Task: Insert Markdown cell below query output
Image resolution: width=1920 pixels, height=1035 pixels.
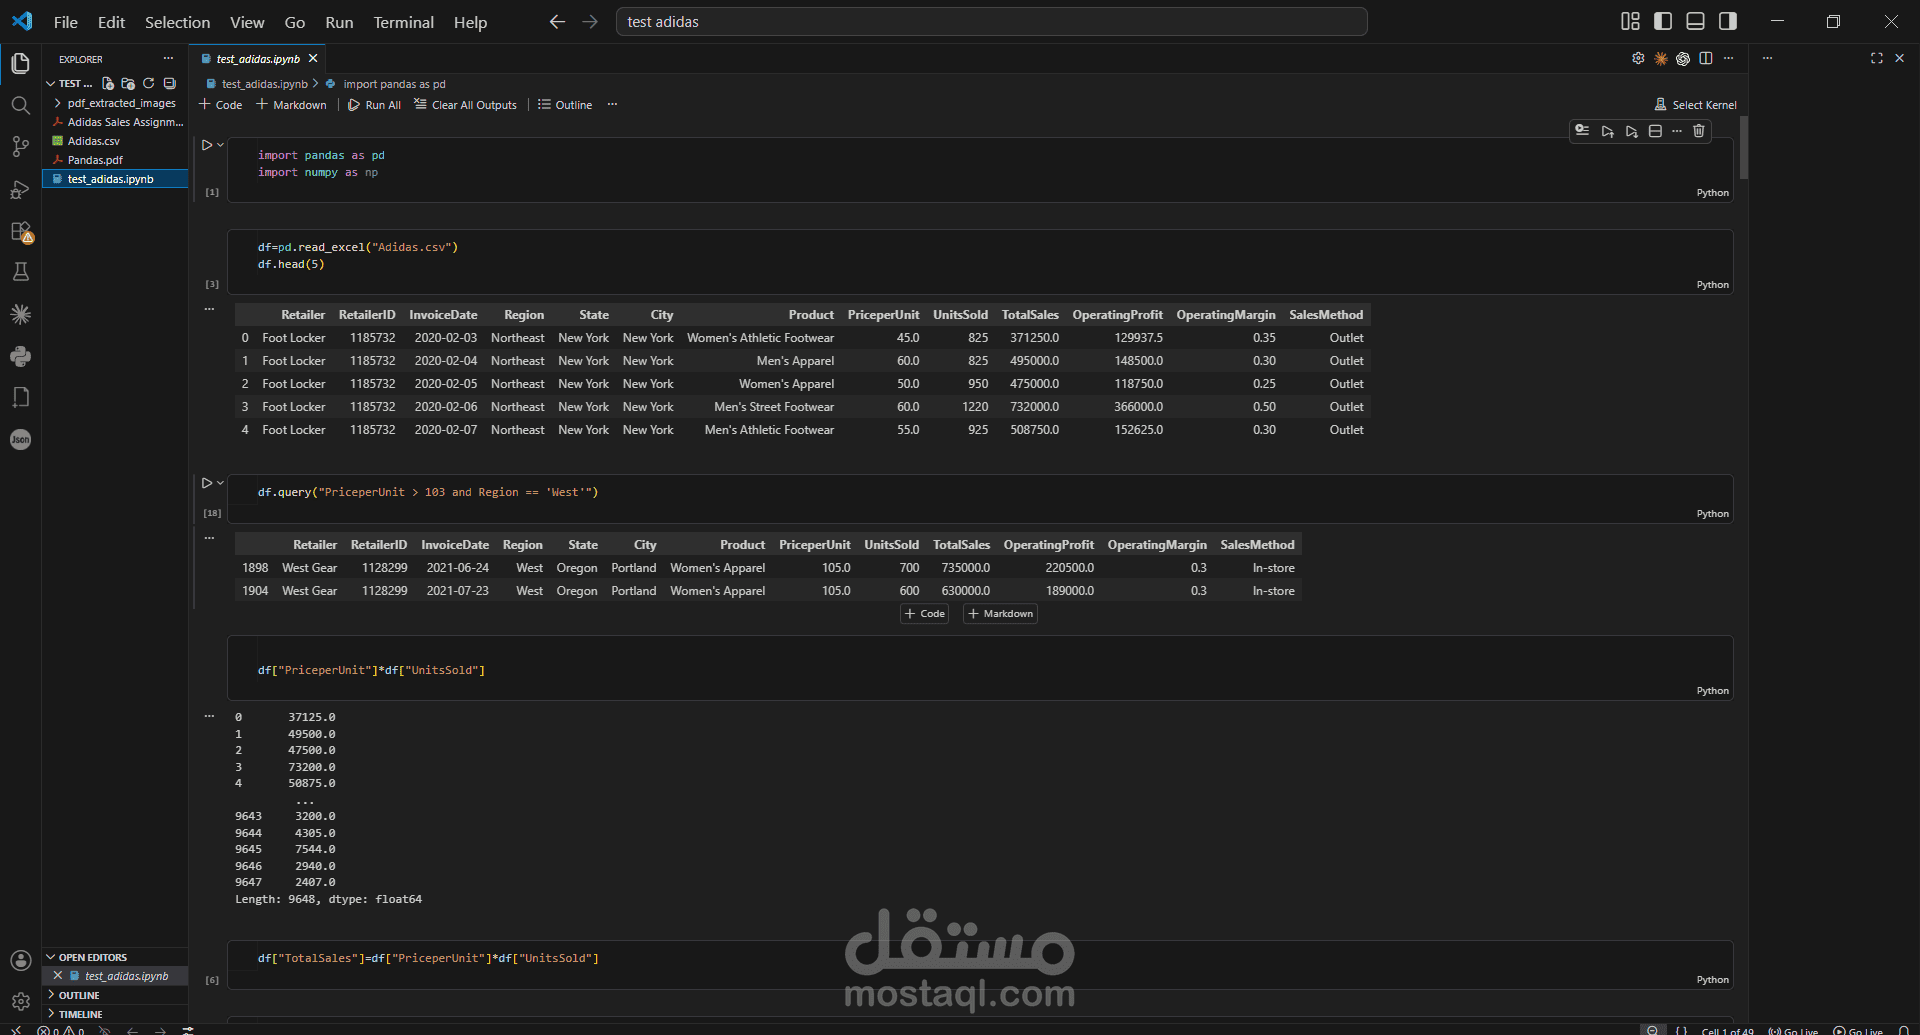Action: coord(1000,614)
